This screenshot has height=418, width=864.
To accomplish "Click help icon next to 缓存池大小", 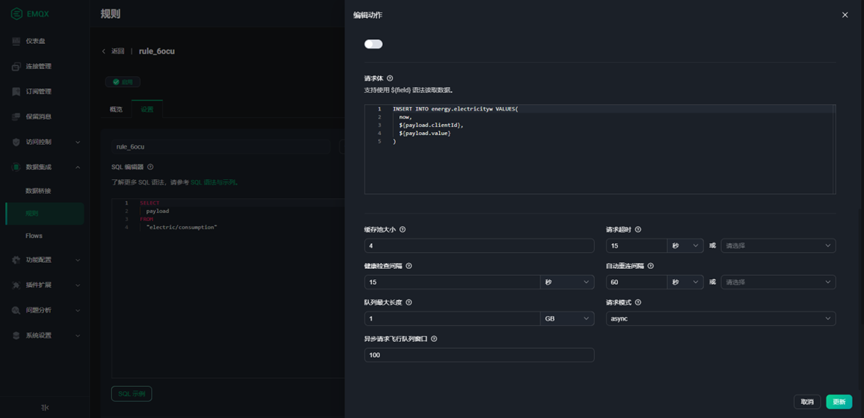I will click(x=402, y=229).
